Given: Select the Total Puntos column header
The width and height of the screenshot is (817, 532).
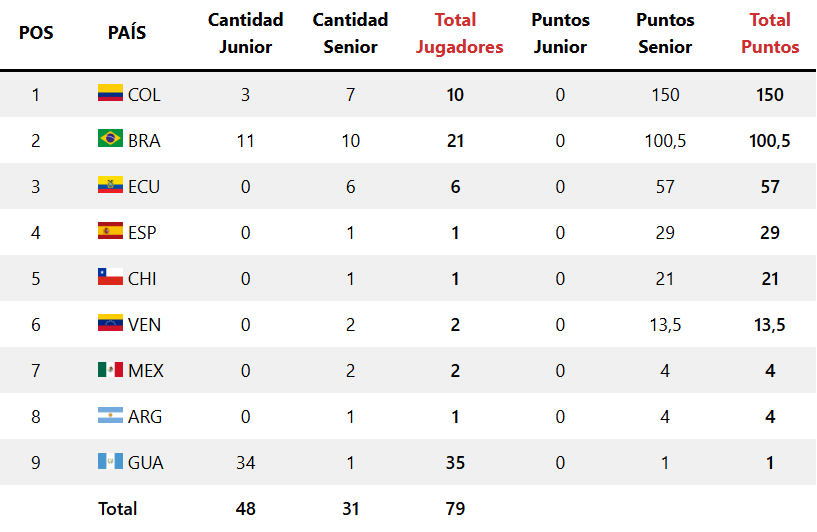Looking at the screenshot, I should click(770, 33).
